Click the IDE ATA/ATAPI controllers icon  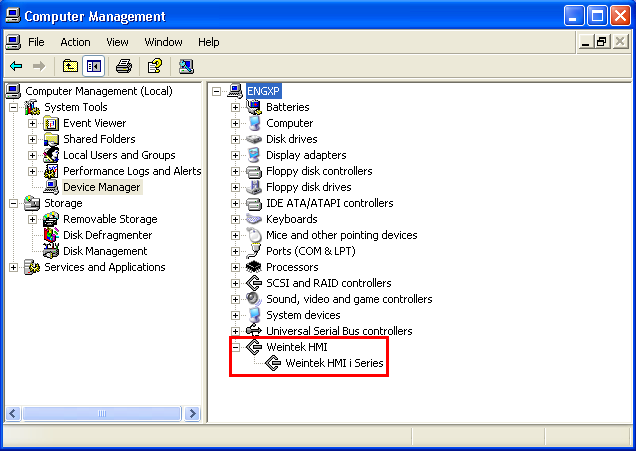pyautogui.click(x=254, y=203)
